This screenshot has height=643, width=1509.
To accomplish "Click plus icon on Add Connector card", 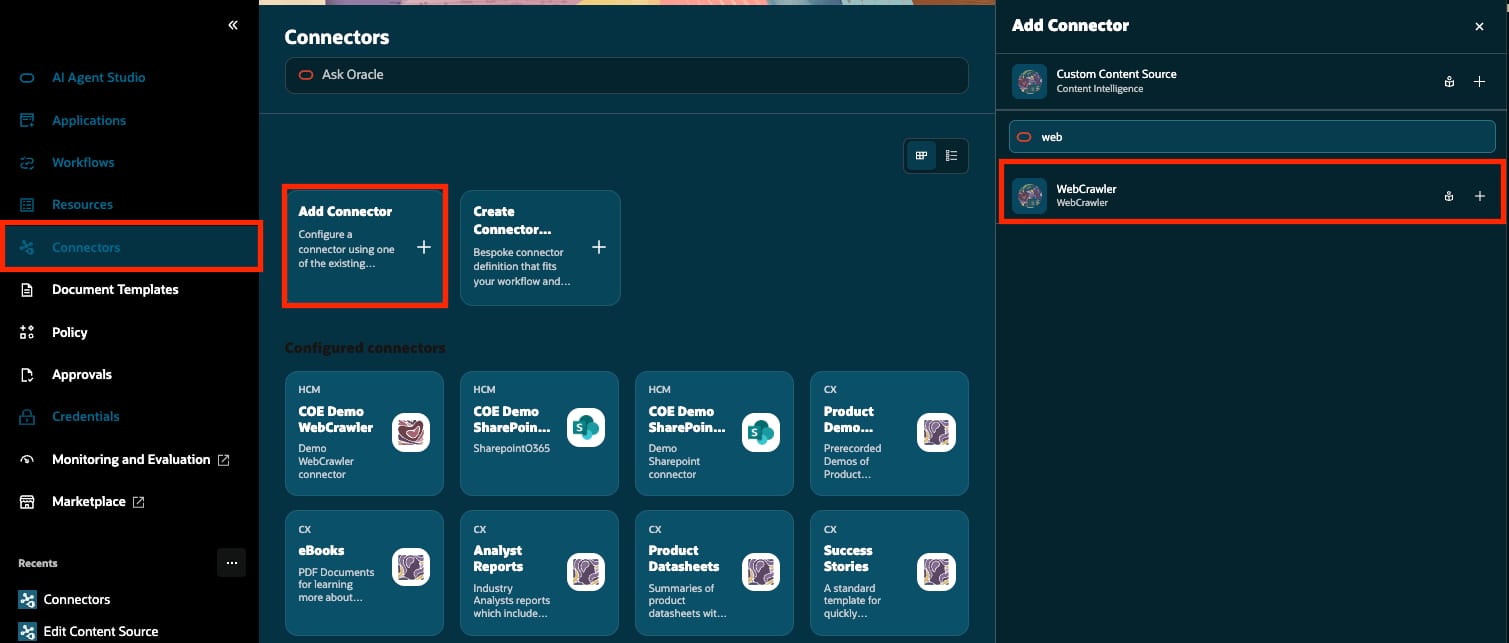I will pyautogui.click(x=424, y=247).
